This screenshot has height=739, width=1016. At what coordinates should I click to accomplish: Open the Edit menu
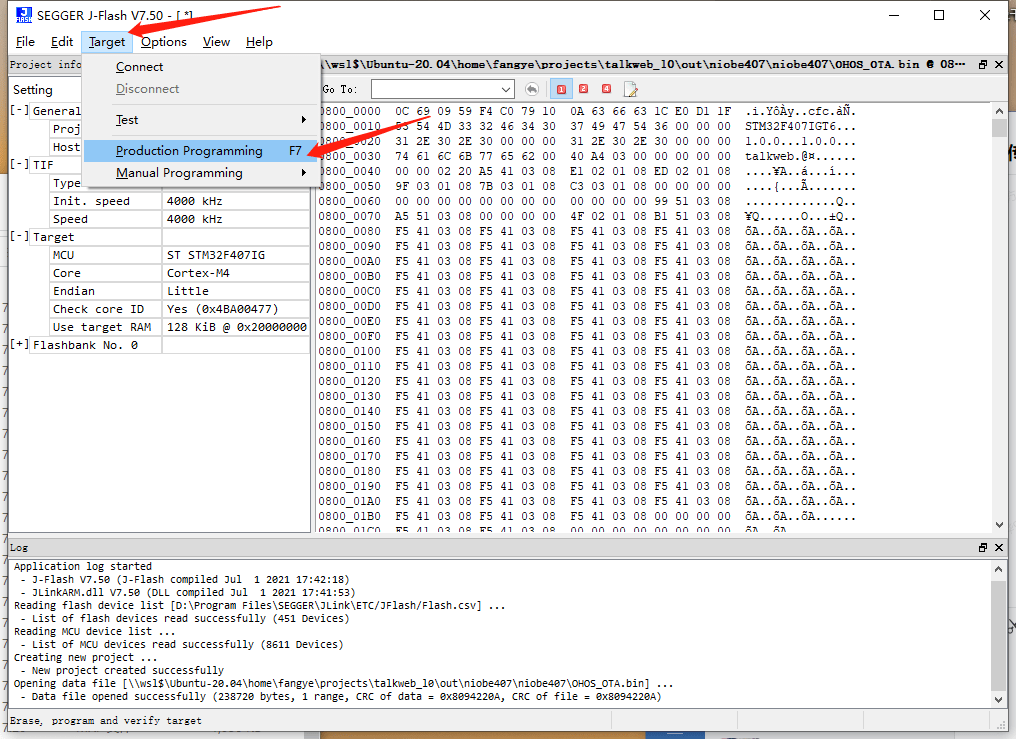point(62,41)
